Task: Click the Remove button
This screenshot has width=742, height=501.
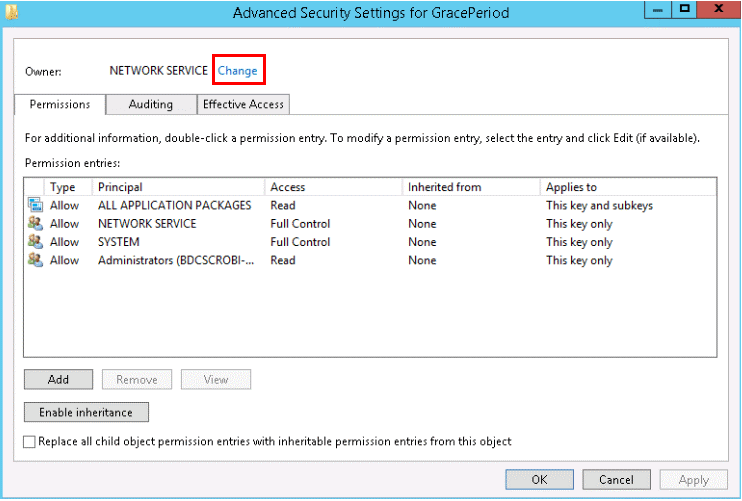Action: tap(137, 379)
